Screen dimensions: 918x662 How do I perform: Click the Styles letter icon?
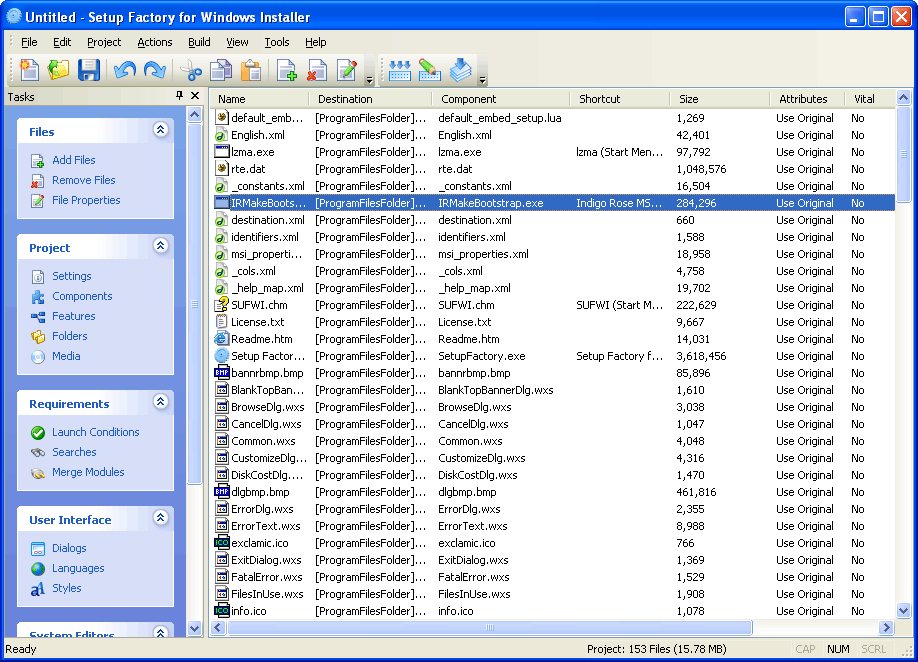tap(38, 588)
